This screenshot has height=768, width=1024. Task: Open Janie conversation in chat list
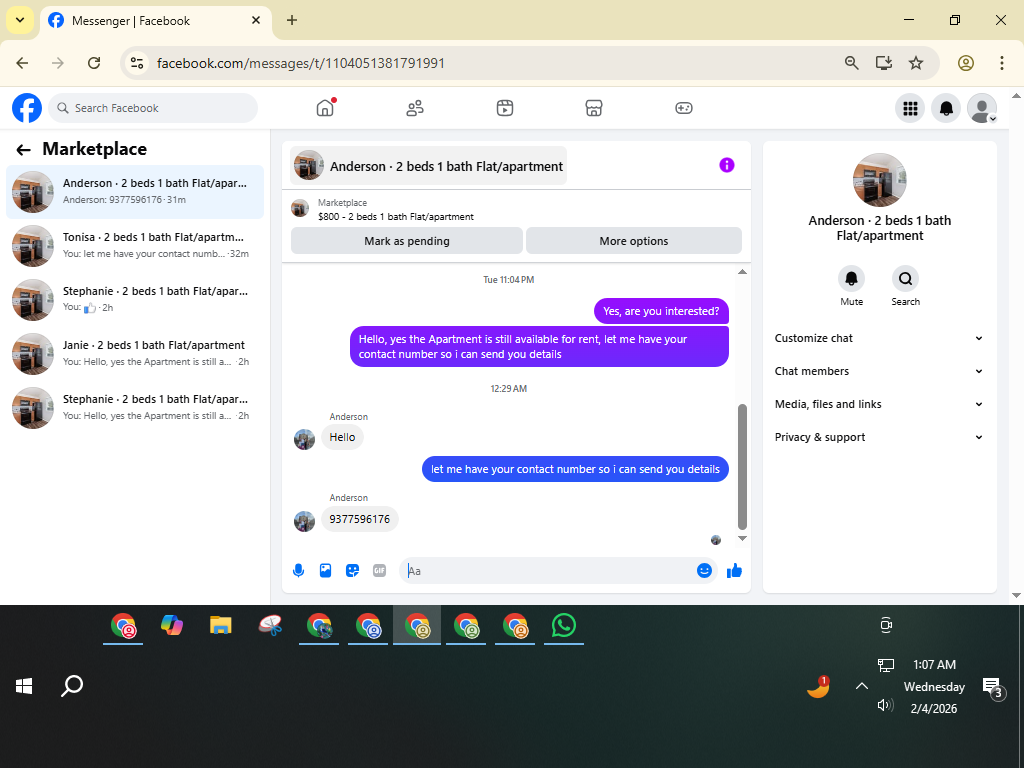tap(135, 353)
